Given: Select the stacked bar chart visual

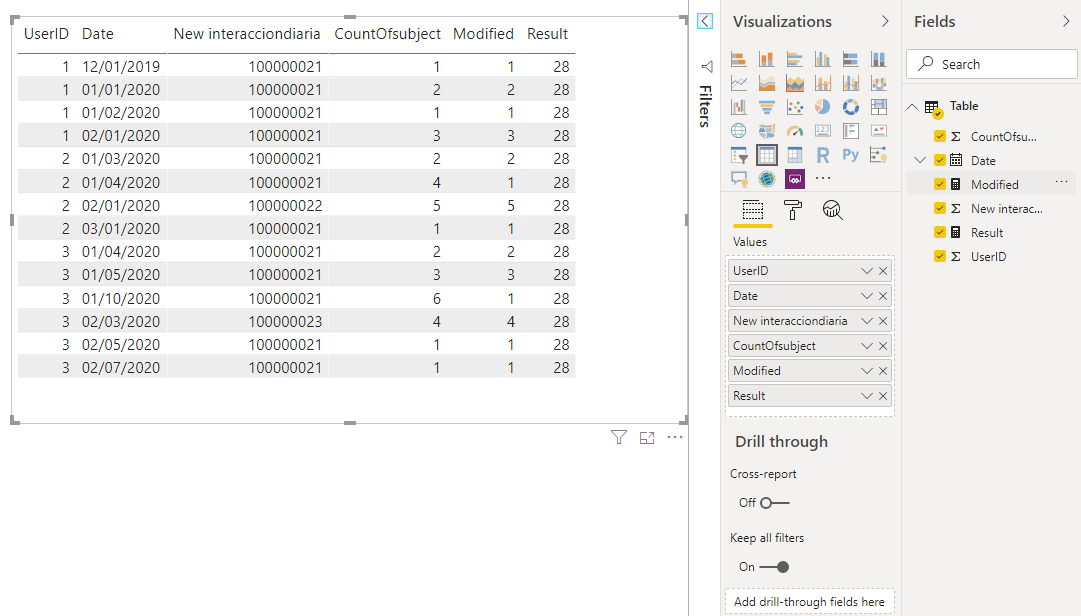Looking at the screenshot, I should point(738,59).
